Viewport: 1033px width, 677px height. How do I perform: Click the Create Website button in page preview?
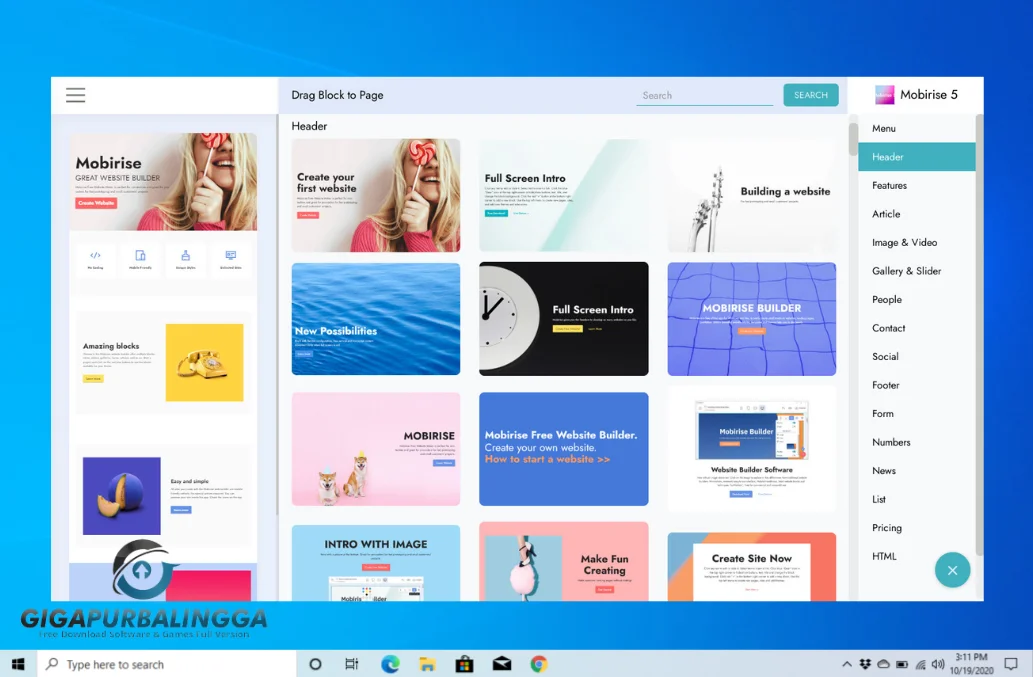click(x=96, y=203)
